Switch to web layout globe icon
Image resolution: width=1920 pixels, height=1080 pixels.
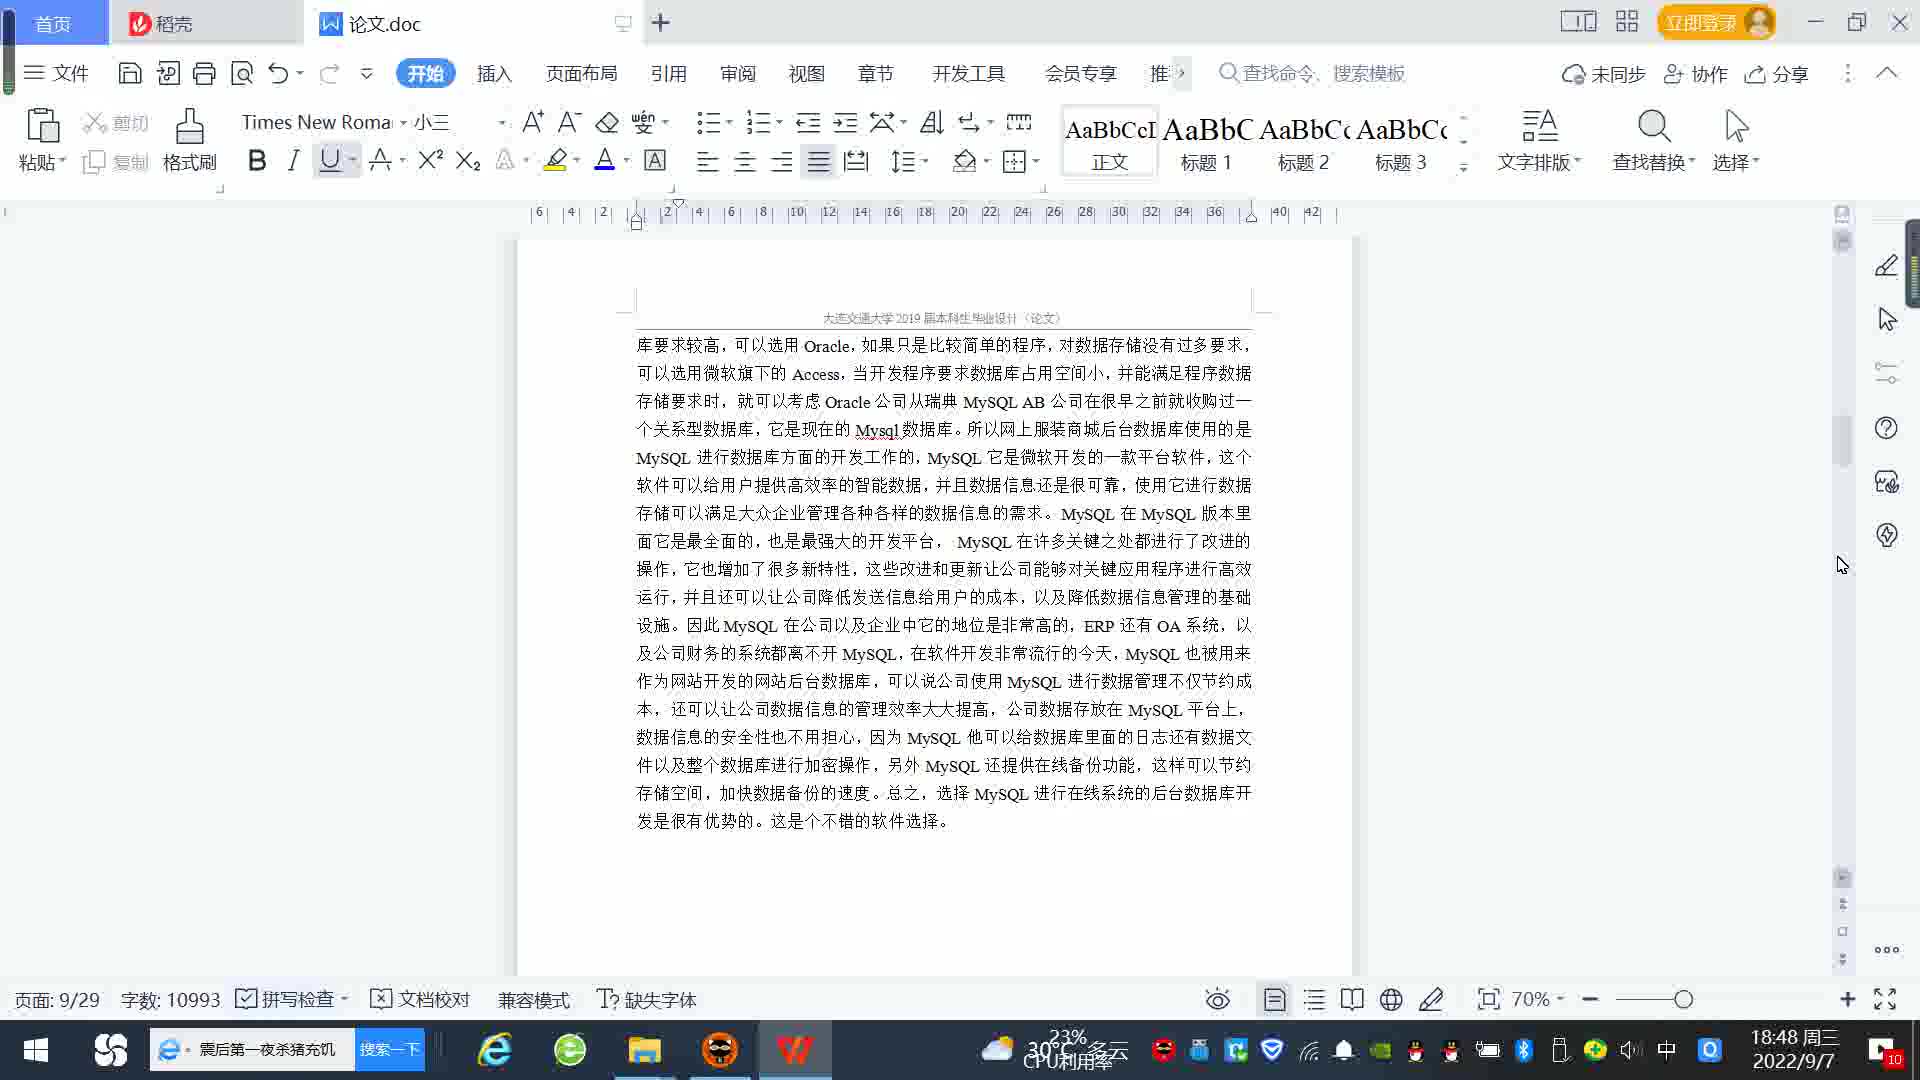click(x=1391, y=999)
